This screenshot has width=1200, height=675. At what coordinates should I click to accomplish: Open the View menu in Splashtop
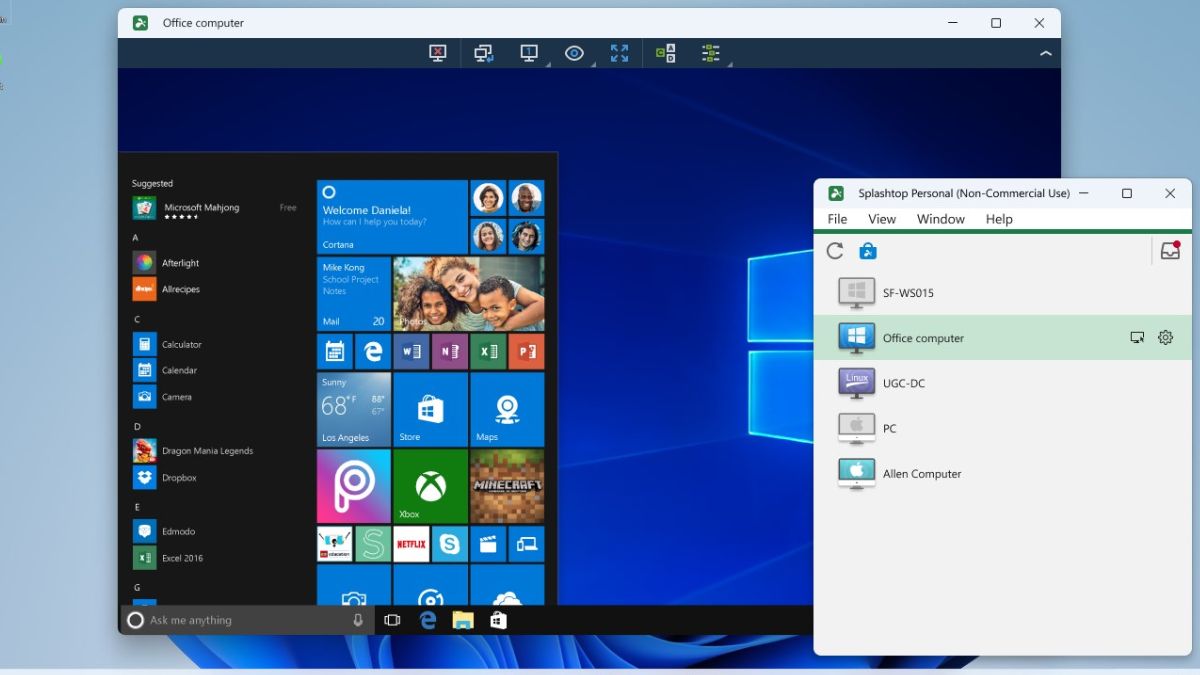(x=882, y=219)
